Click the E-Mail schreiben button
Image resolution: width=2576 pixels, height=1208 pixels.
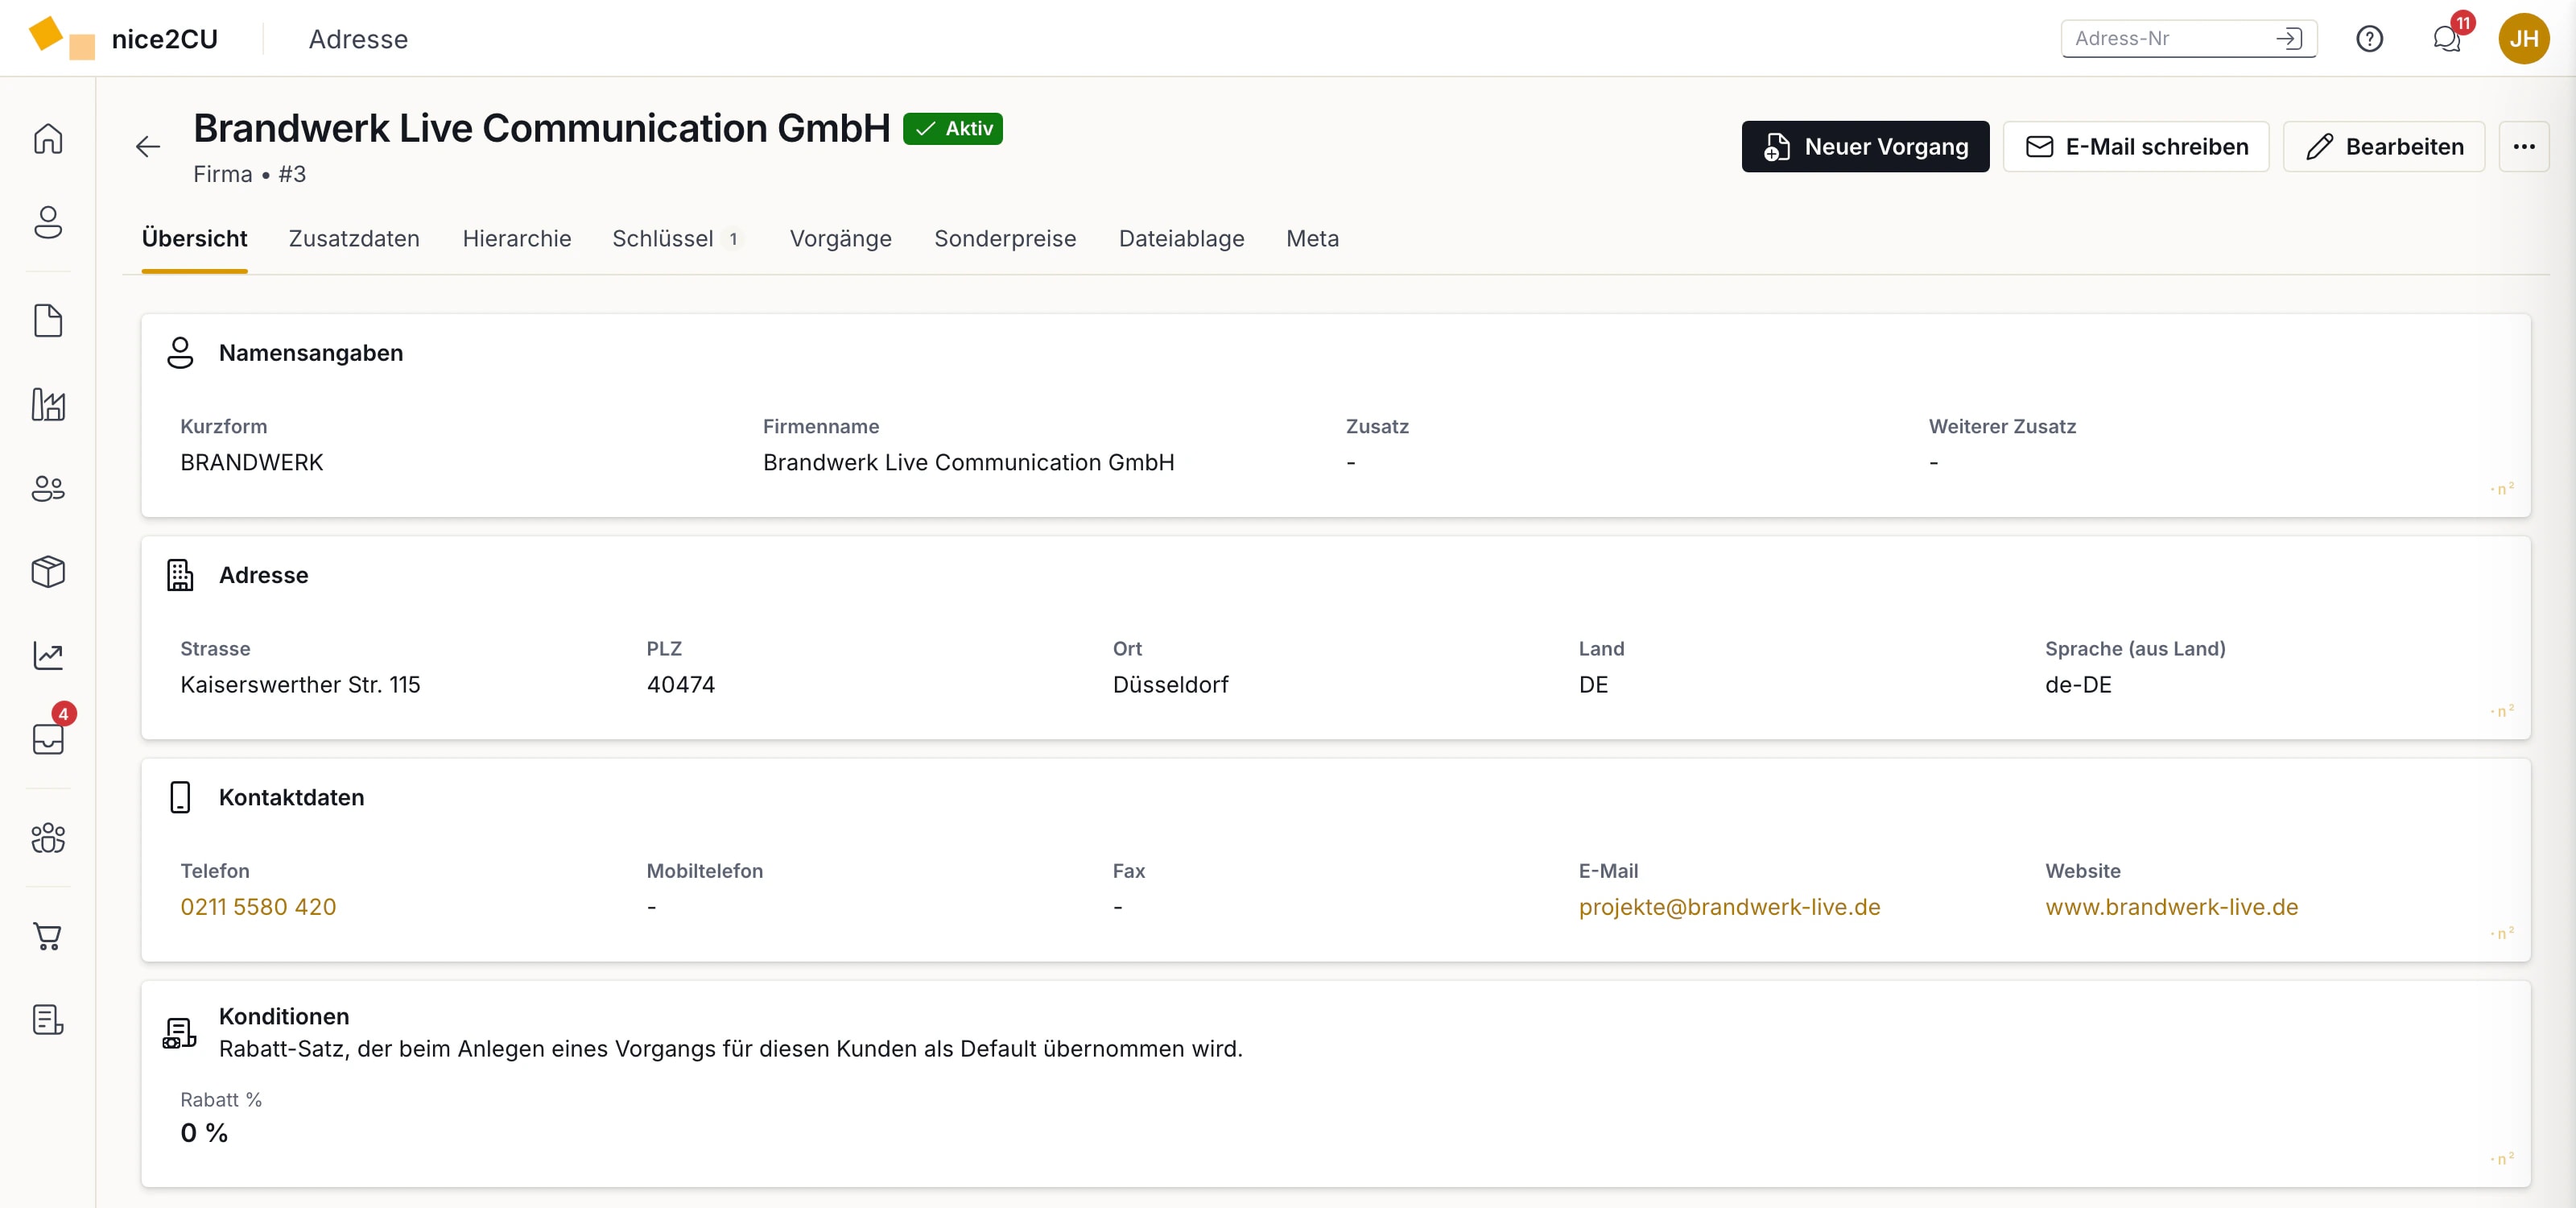[x=2136, y=147]
